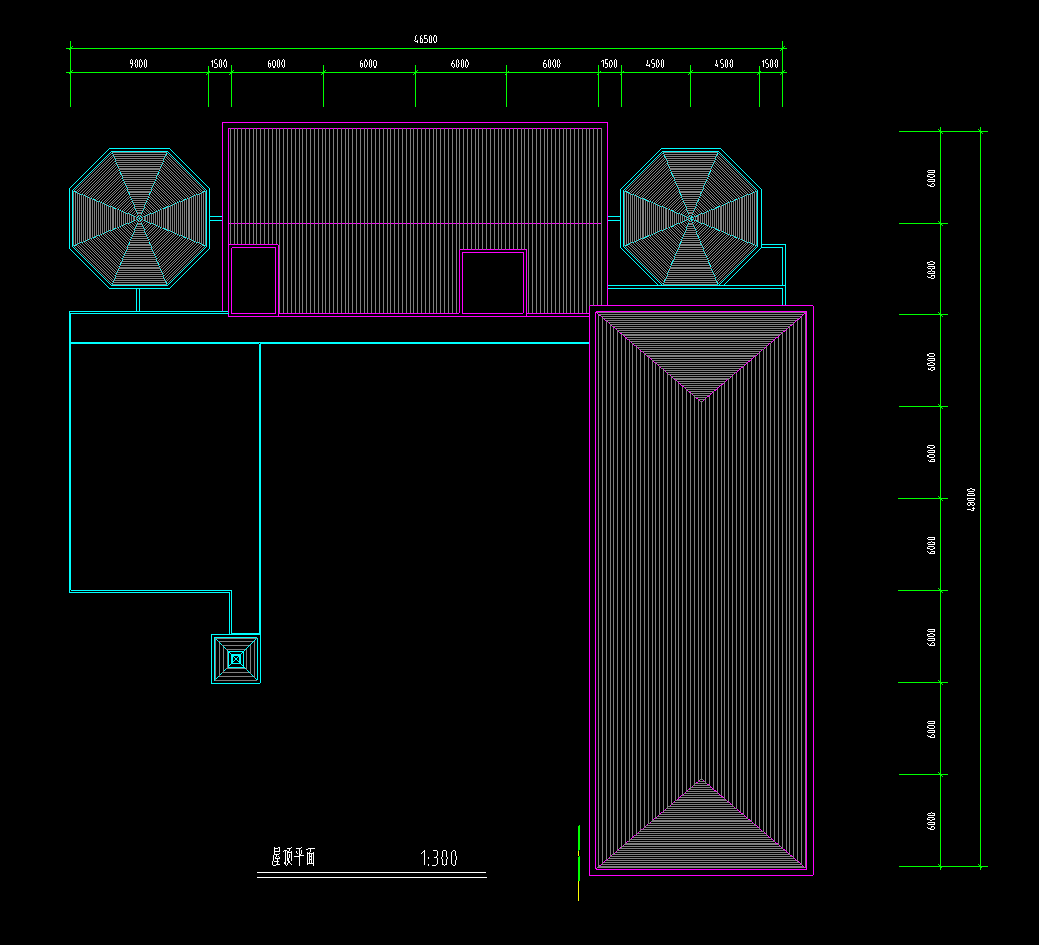Image resolution: width=1039 pixels, height=945 pixels.
Task: Select the center magenta rectangle opening
Action: pyautogui.click(x=493, y=283)
